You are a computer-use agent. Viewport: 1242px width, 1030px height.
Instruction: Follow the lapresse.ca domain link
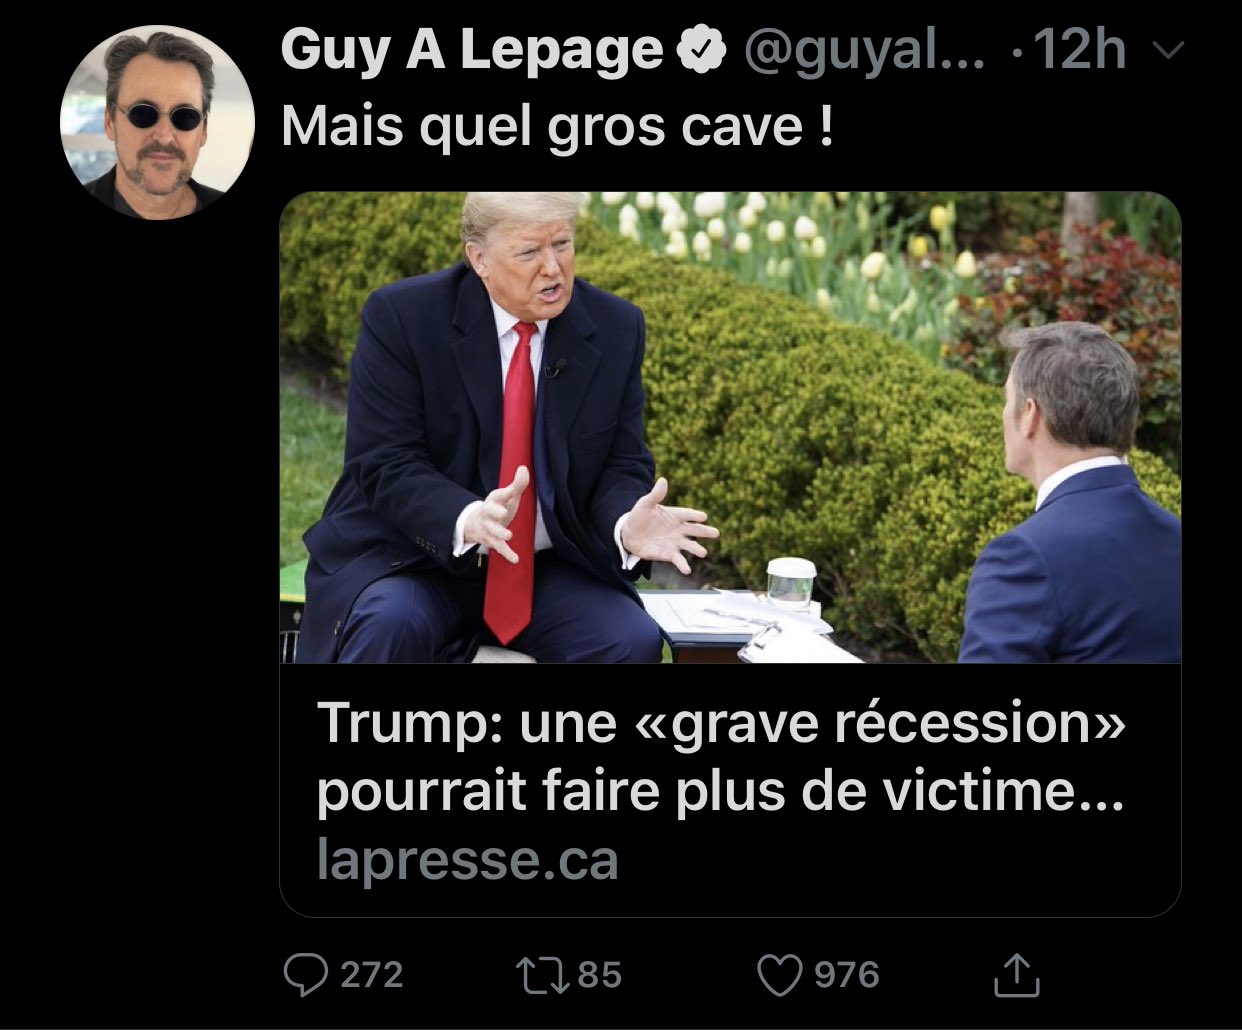(467, 860)
